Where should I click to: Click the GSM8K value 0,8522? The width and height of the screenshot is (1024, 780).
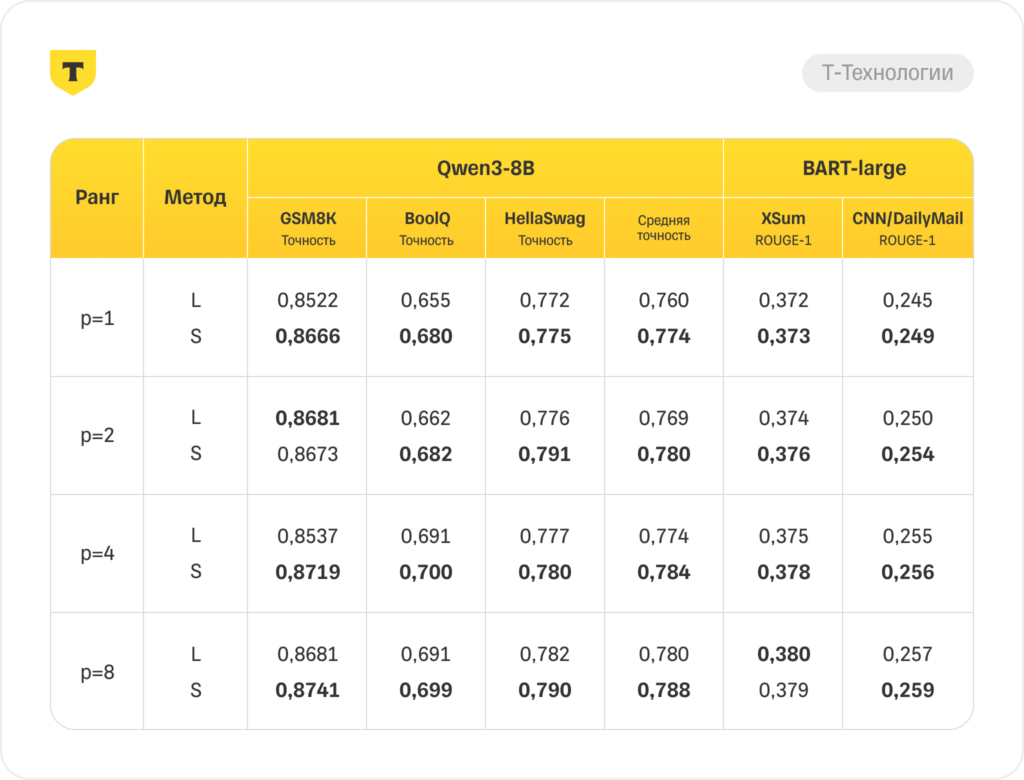click(x=308, y=301)
